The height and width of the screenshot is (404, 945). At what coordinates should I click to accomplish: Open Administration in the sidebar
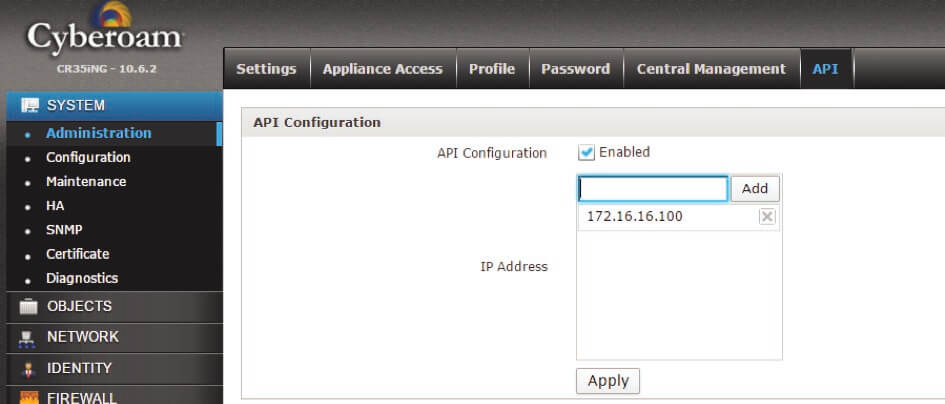pos(99,133)
